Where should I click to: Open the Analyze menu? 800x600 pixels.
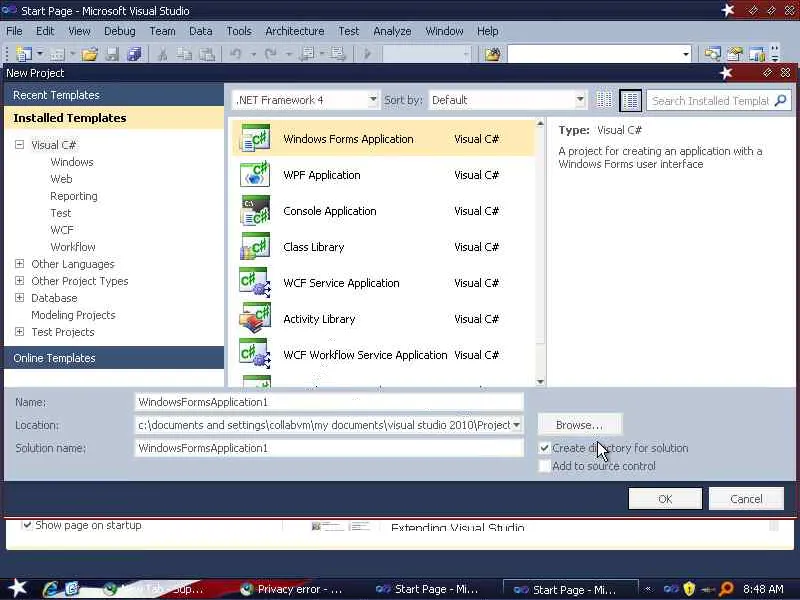click(x=392, y=31)
